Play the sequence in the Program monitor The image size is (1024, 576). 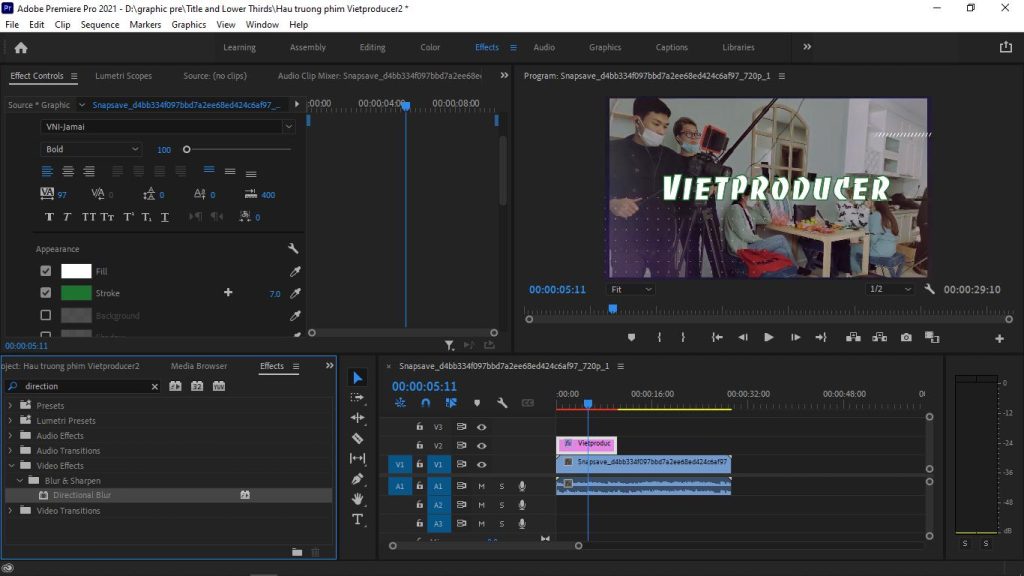point(768,338)
